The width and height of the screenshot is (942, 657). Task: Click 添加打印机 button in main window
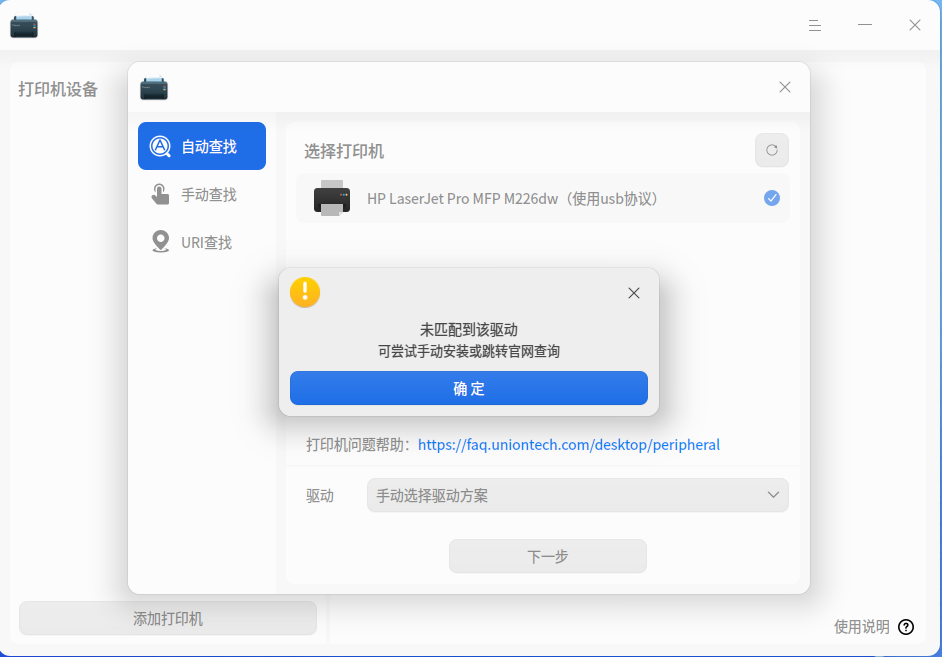168,618
